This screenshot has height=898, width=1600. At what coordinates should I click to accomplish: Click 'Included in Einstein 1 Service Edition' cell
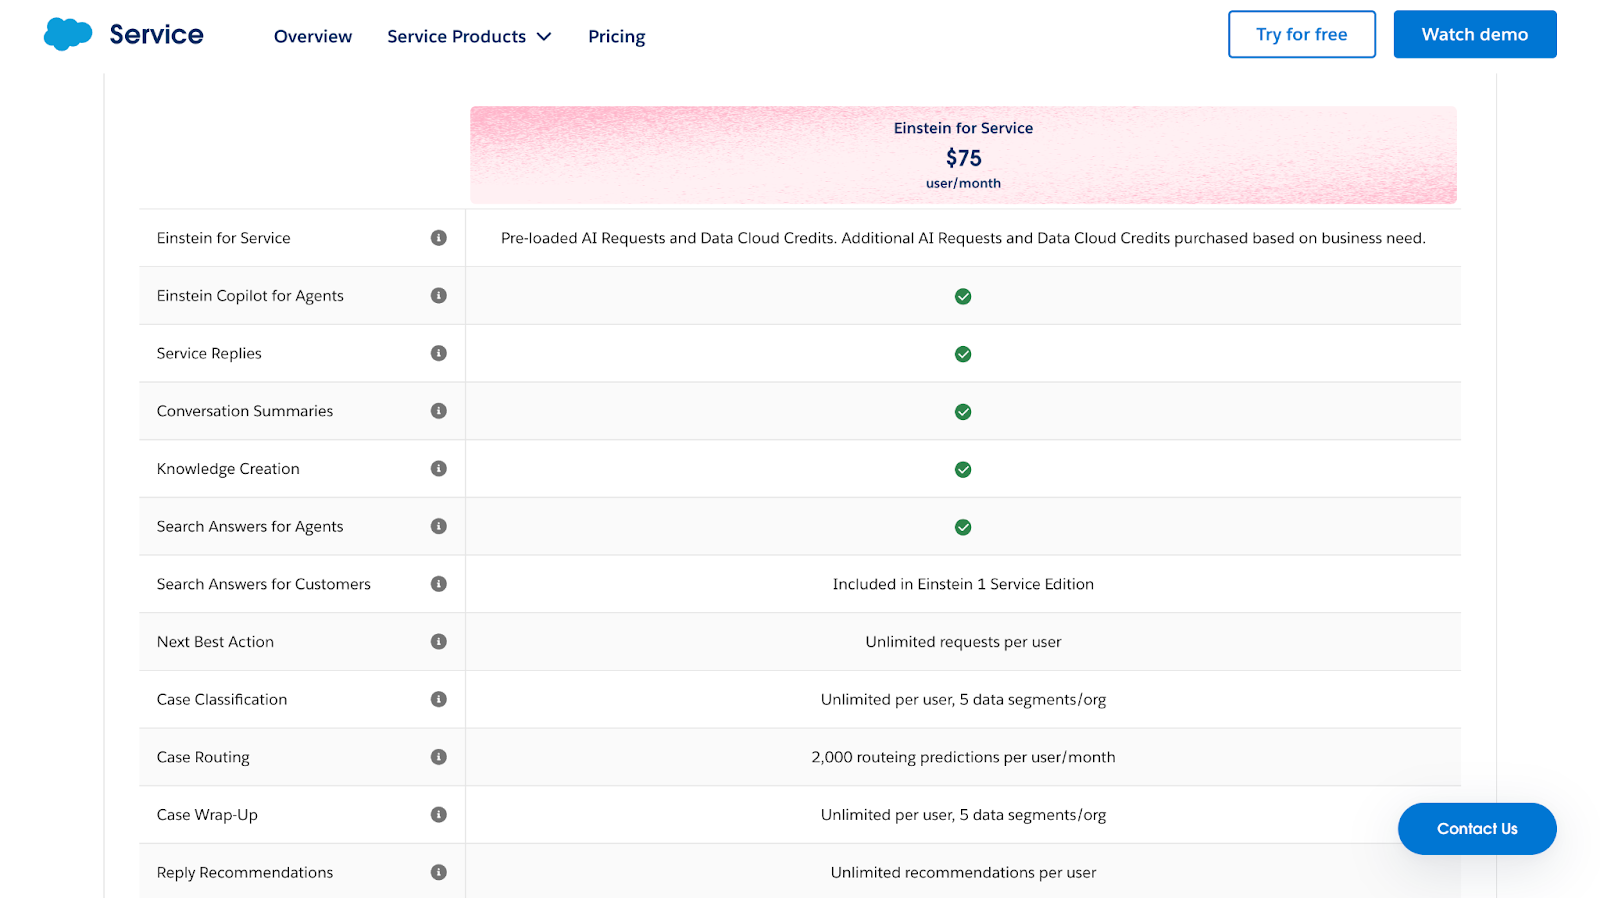click(963, 584)
